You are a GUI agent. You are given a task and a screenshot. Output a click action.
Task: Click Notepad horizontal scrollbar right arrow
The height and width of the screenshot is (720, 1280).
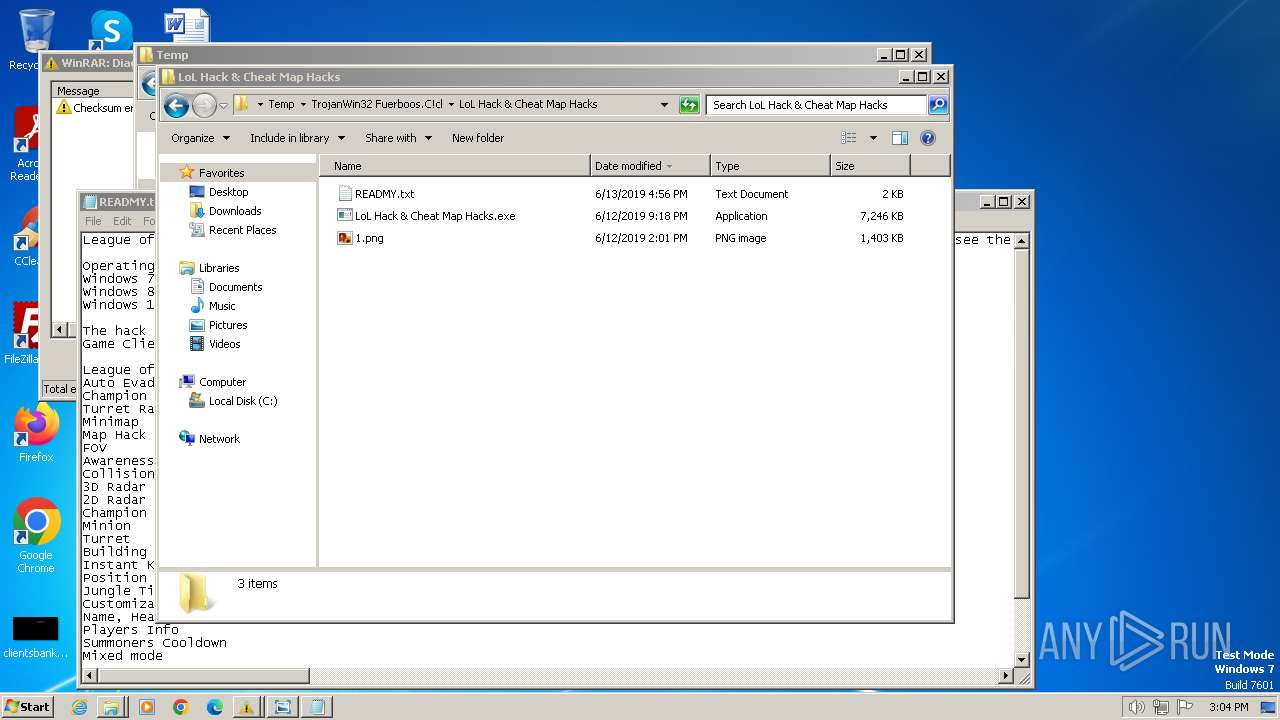[1007, 677]
